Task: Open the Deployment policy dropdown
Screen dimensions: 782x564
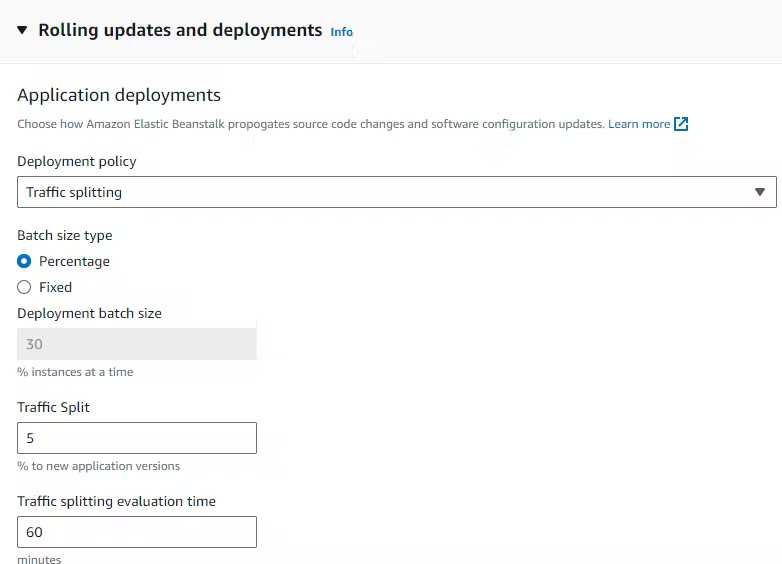Action: coord(397,192)
